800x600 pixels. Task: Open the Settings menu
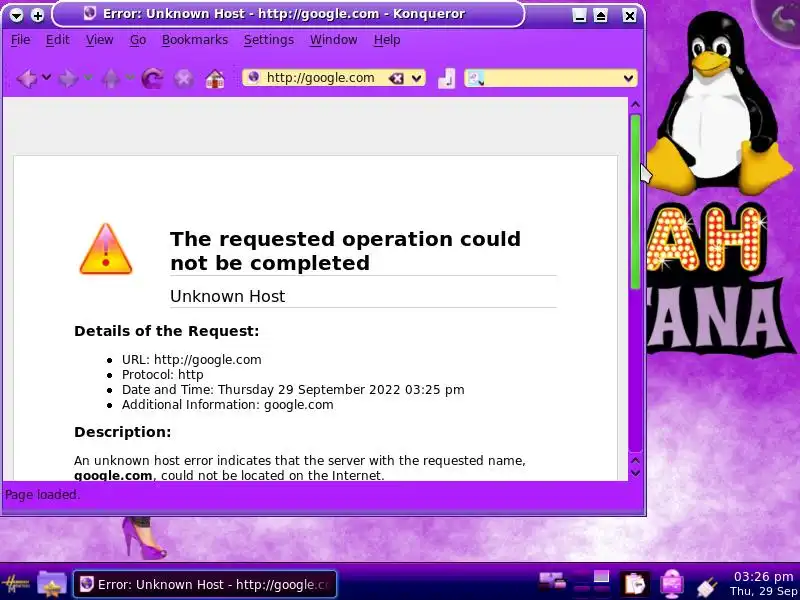(x=269, y=40)
